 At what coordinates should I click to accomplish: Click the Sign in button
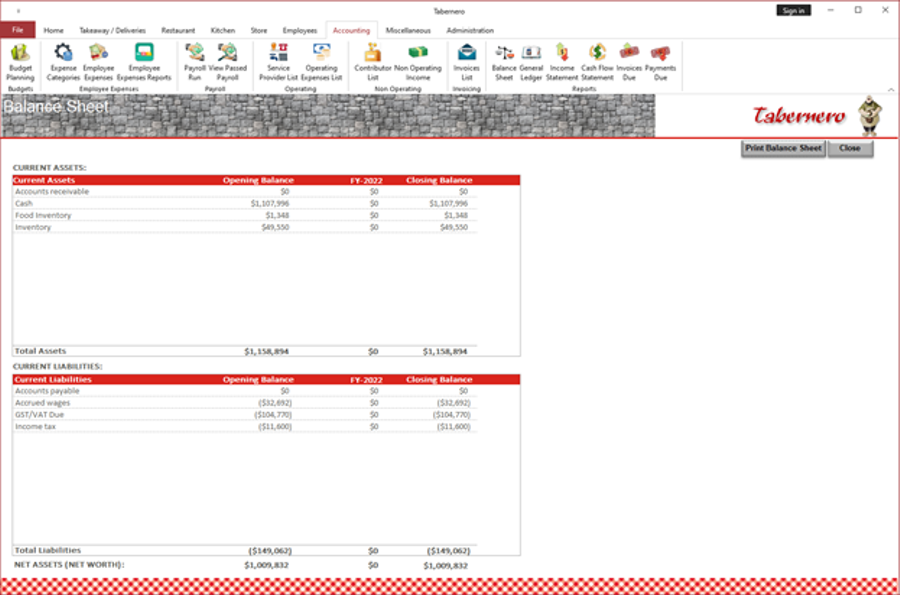pyautogui.click(x=793, y=10)
